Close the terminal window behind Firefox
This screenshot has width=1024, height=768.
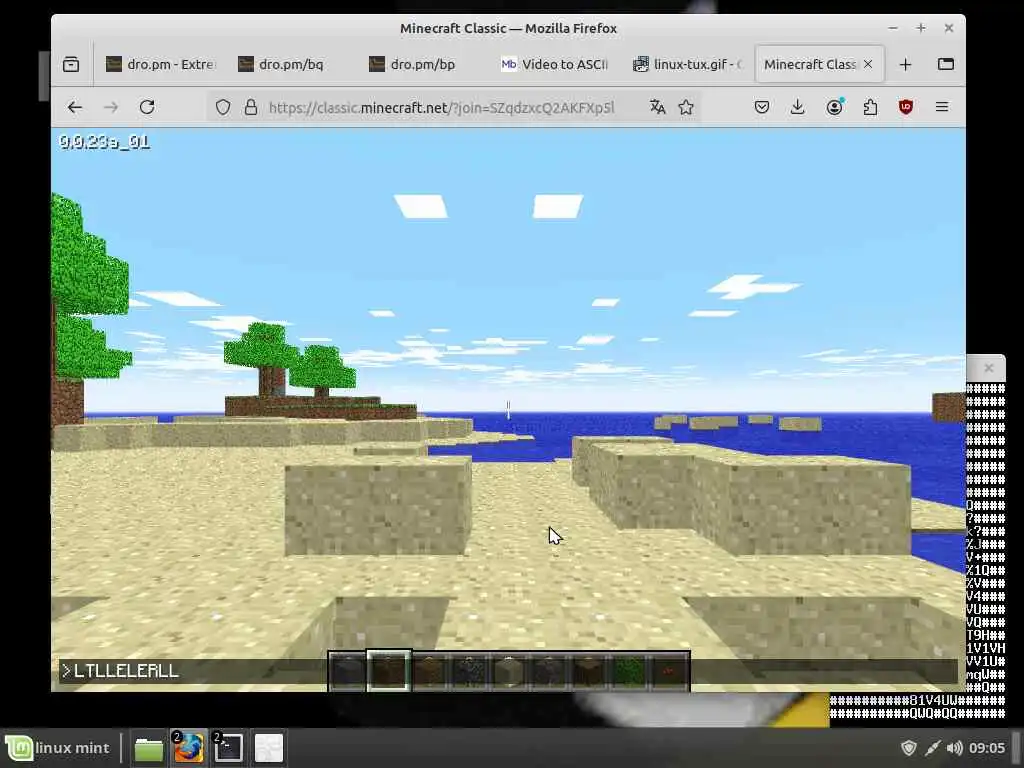tap(989, 368)
